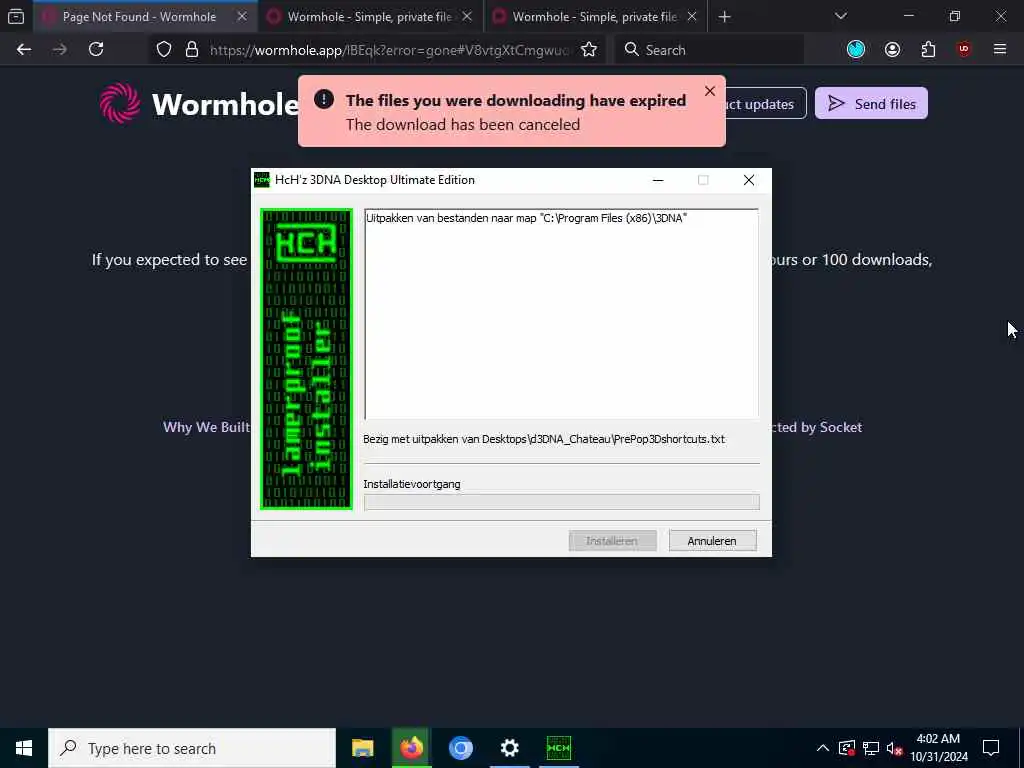Click the HCH installer taskbar icon
Image resolution: width=1024 pixels, height=768 pixels.
pyautogui.click(x=558, y=748)
